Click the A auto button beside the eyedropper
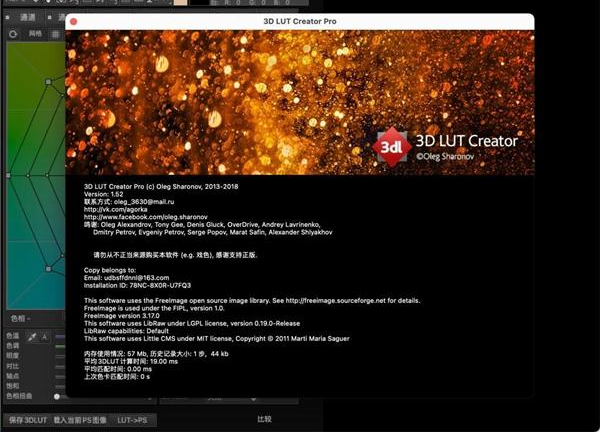 (45, 337)
